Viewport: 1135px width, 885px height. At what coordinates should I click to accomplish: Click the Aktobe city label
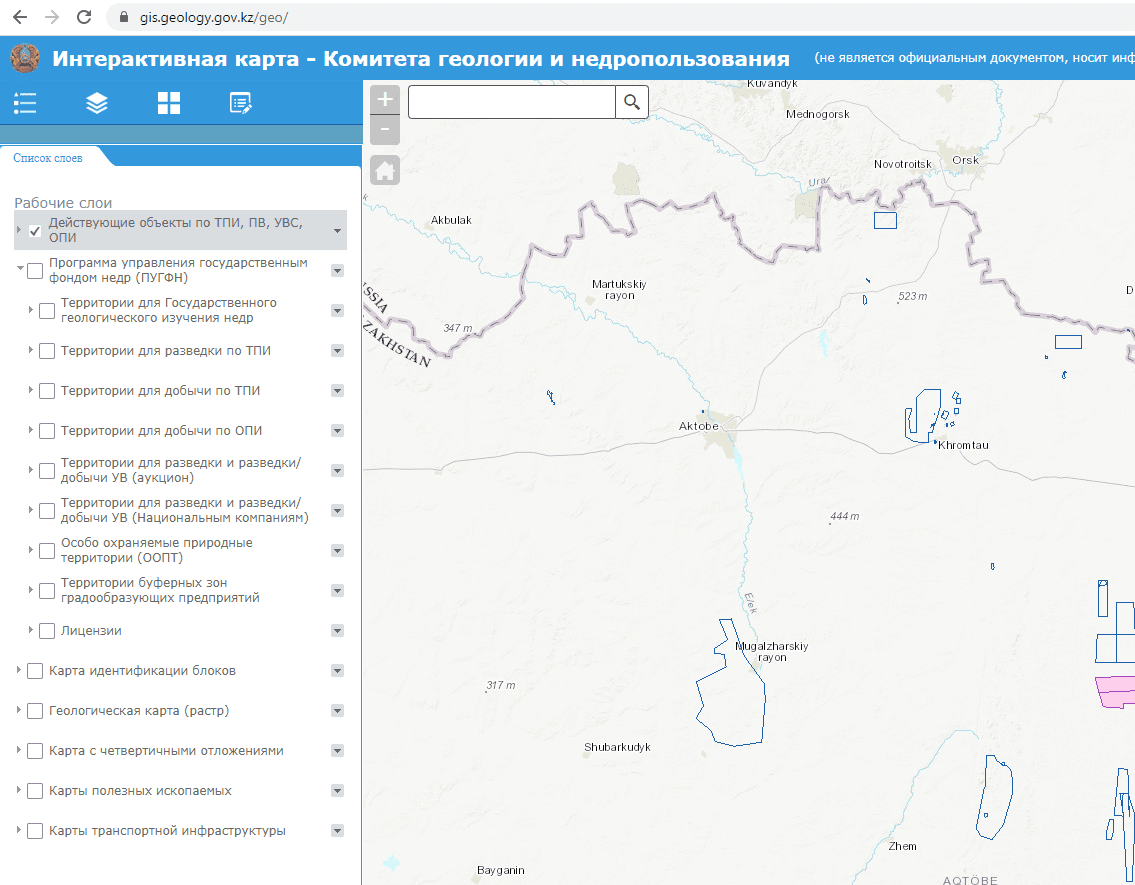[x=699, y=426]
